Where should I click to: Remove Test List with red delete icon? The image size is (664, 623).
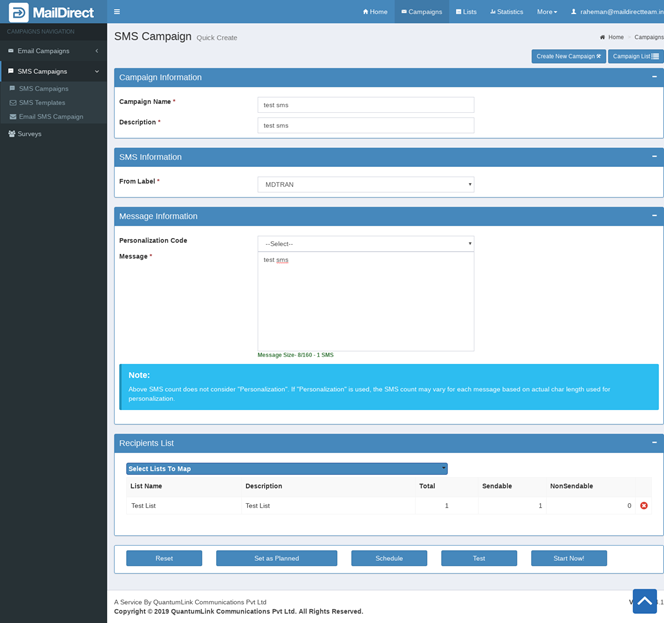643,506
